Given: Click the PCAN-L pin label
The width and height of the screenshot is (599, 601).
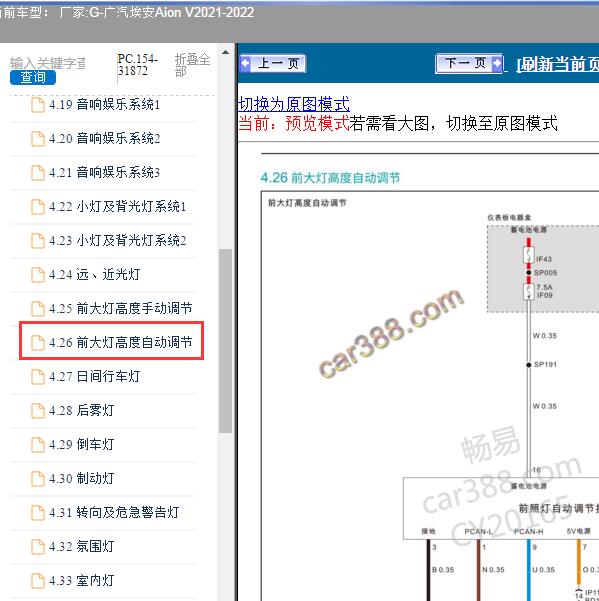Looking at the screenshot, I should pos(478,532).
